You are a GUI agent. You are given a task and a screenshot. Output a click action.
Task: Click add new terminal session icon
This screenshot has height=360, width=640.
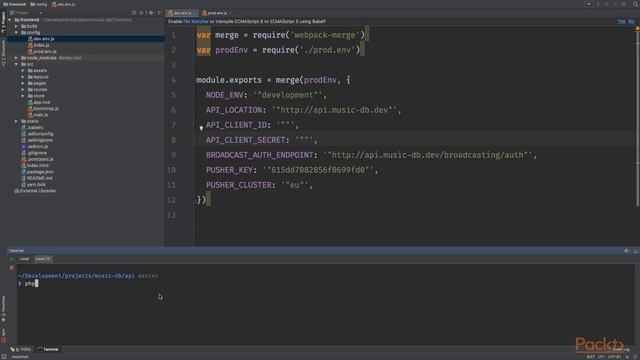coord(12,259)
